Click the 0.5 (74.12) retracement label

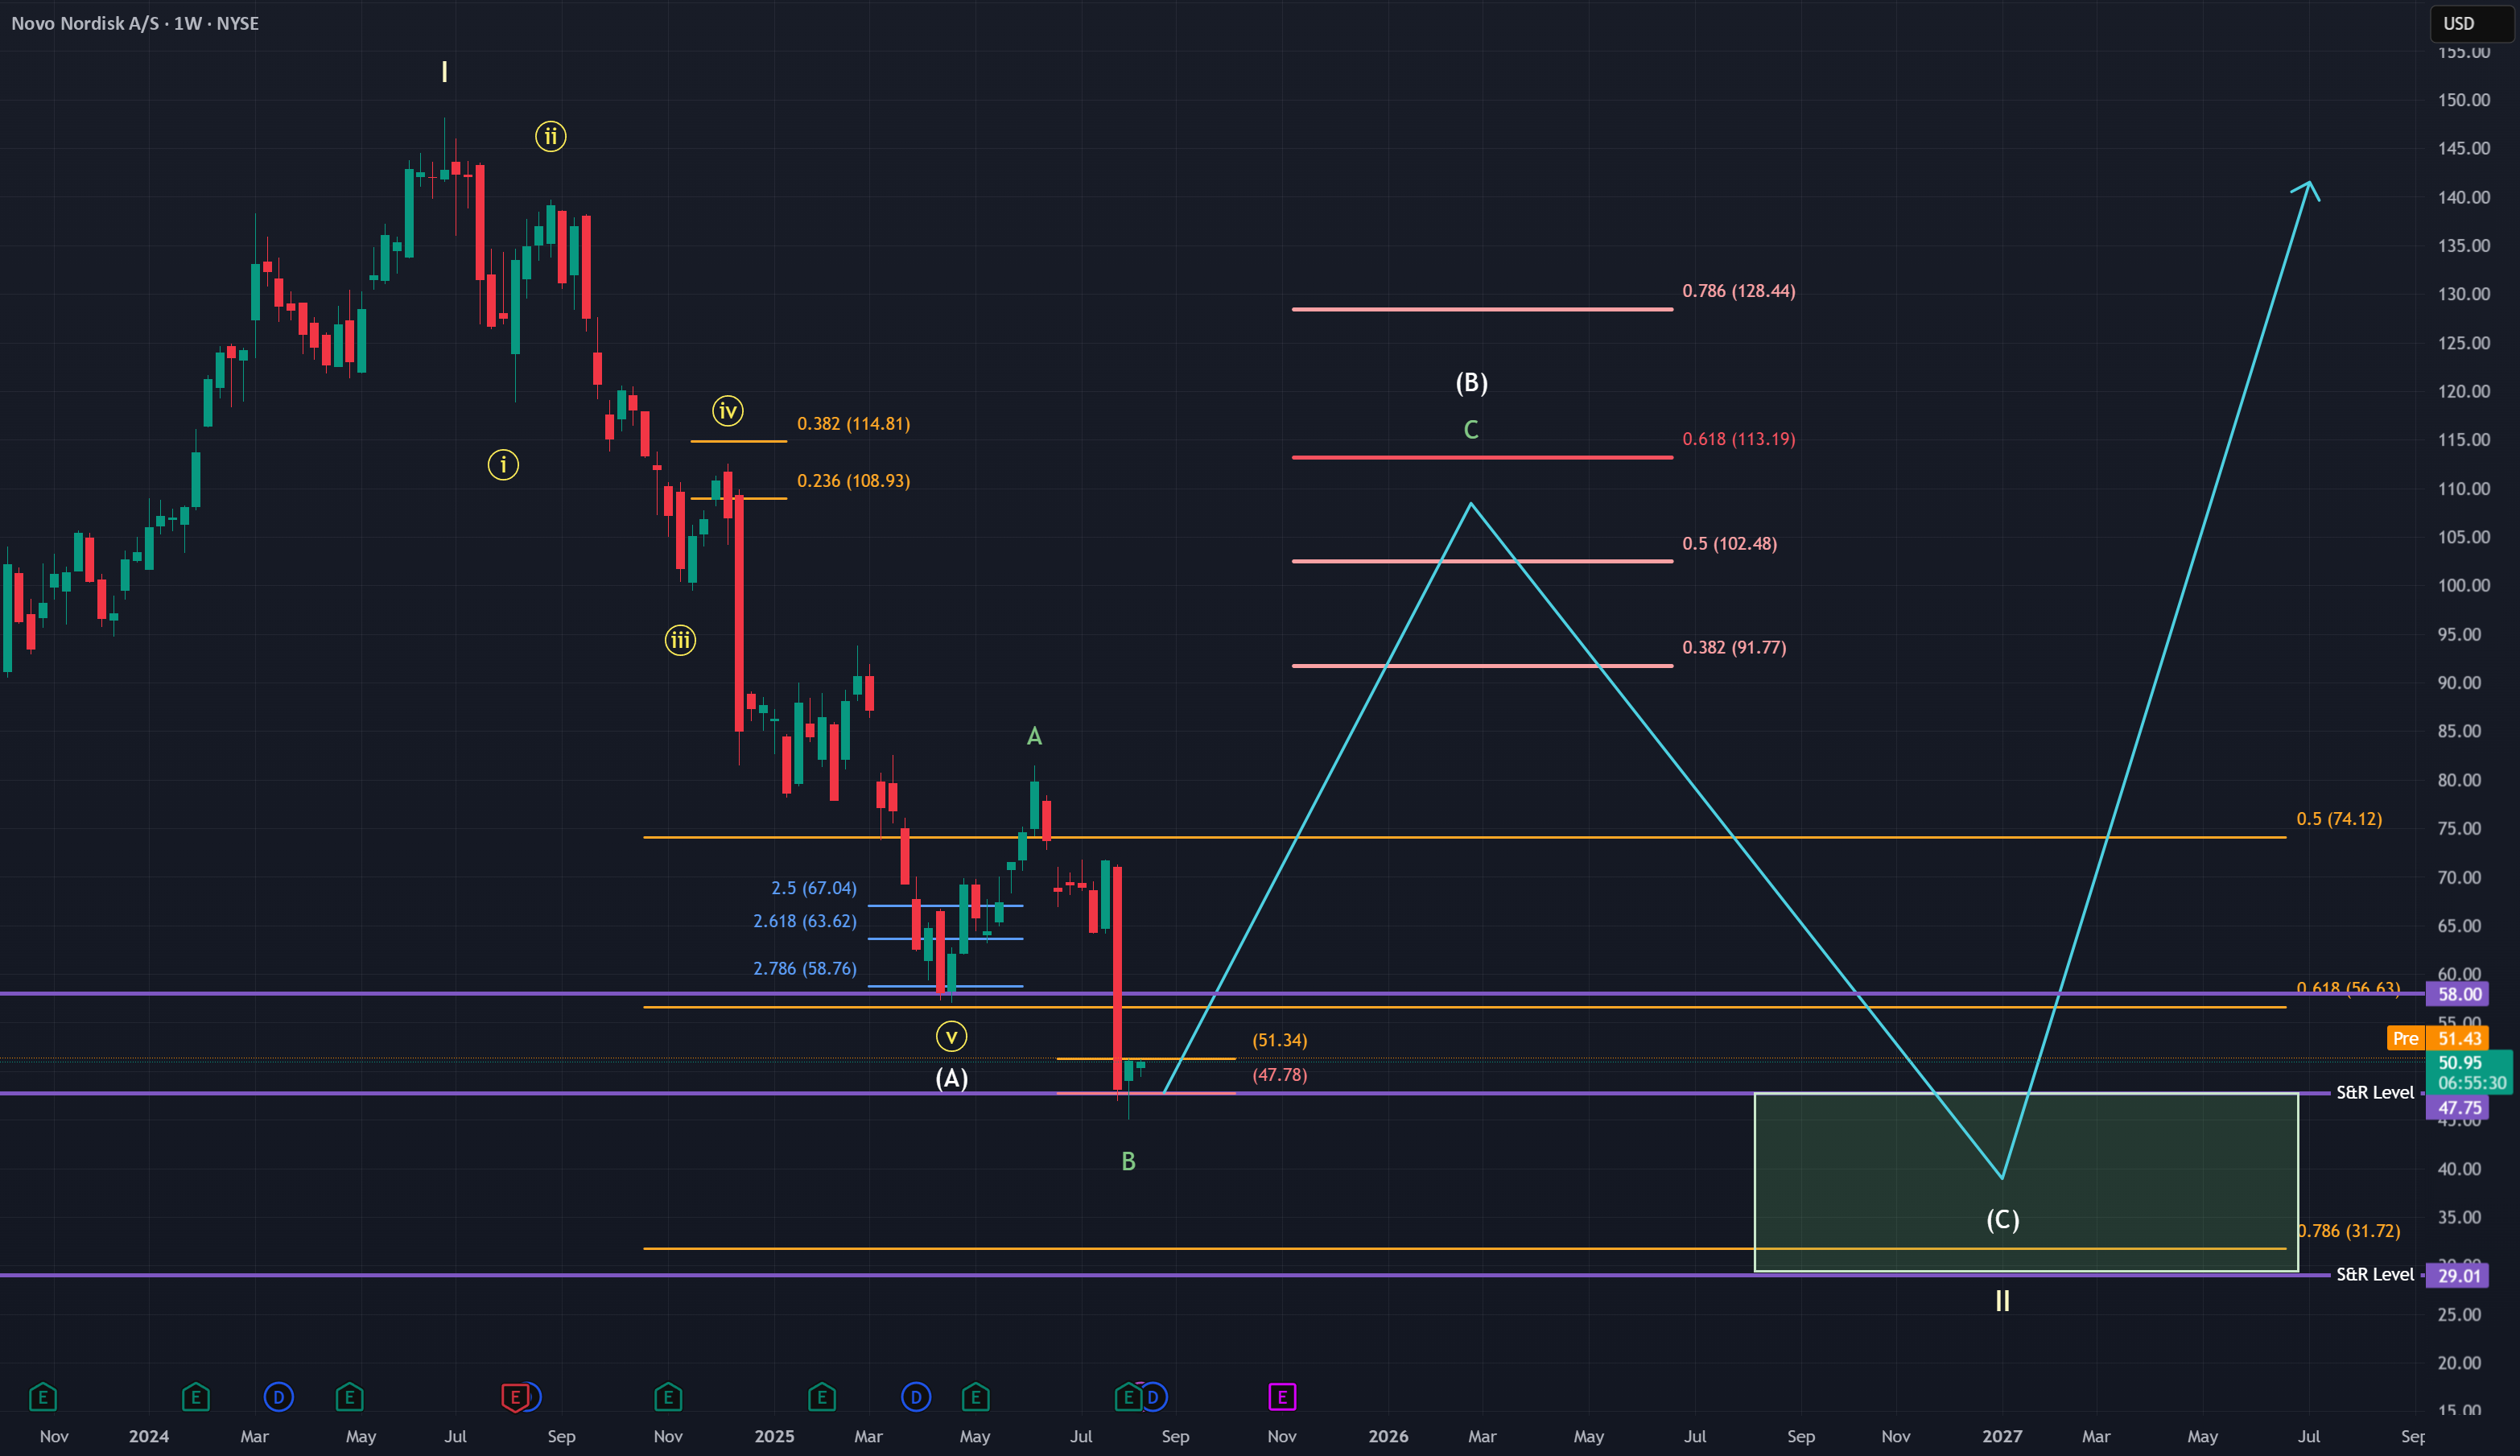click(2339, 819)
